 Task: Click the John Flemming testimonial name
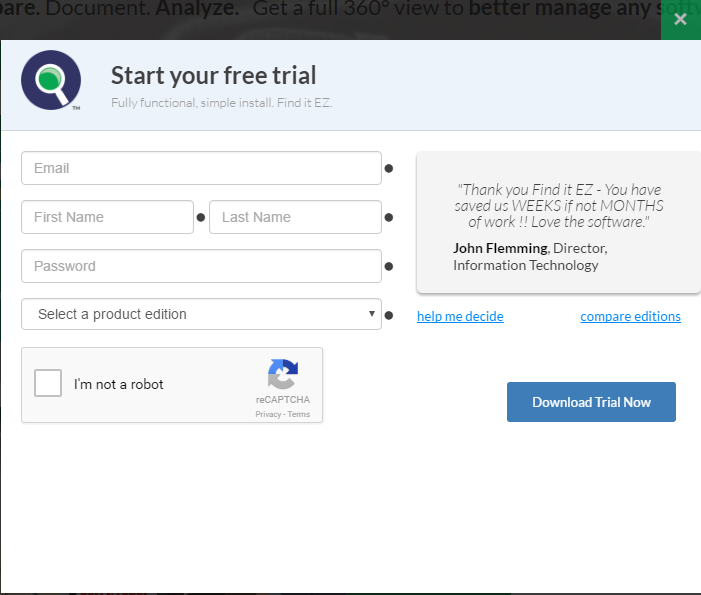pos(500,248)
